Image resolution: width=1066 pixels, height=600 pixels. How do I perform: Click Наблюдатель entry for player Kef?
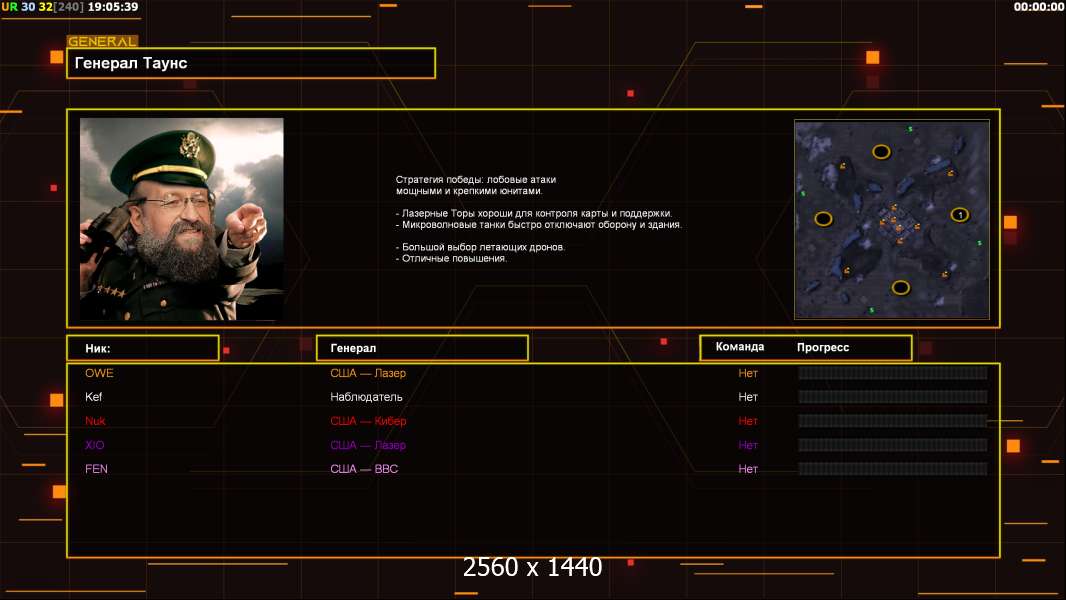[x=365, y=397]
